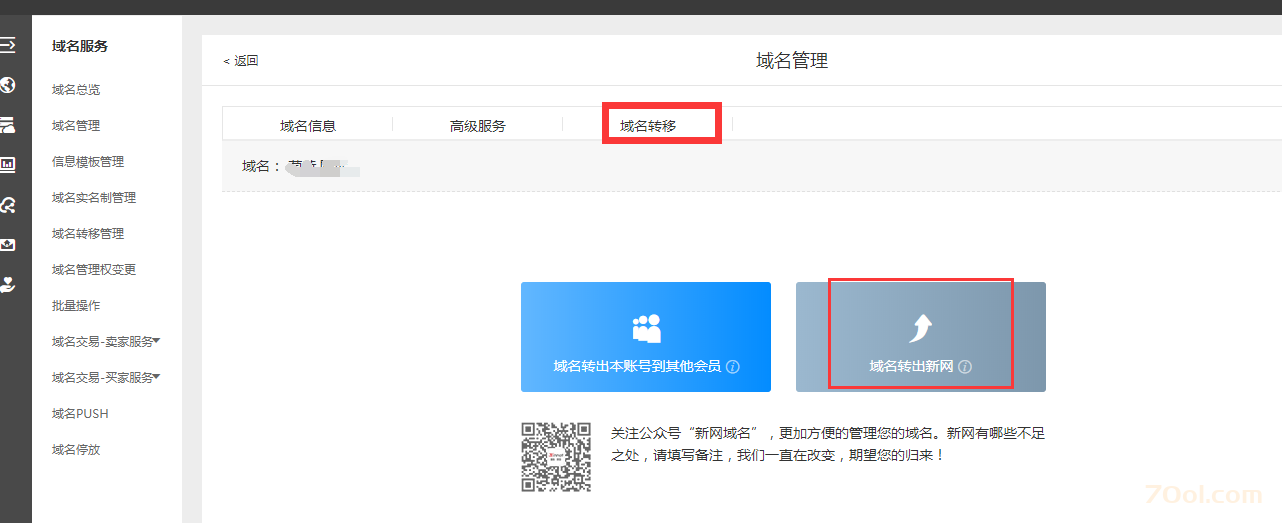Image resolution: width=1282 pixels, height=523 pixels.
Task: Open 域名总览 in the sidebar menu
Action: pos(76,90)
